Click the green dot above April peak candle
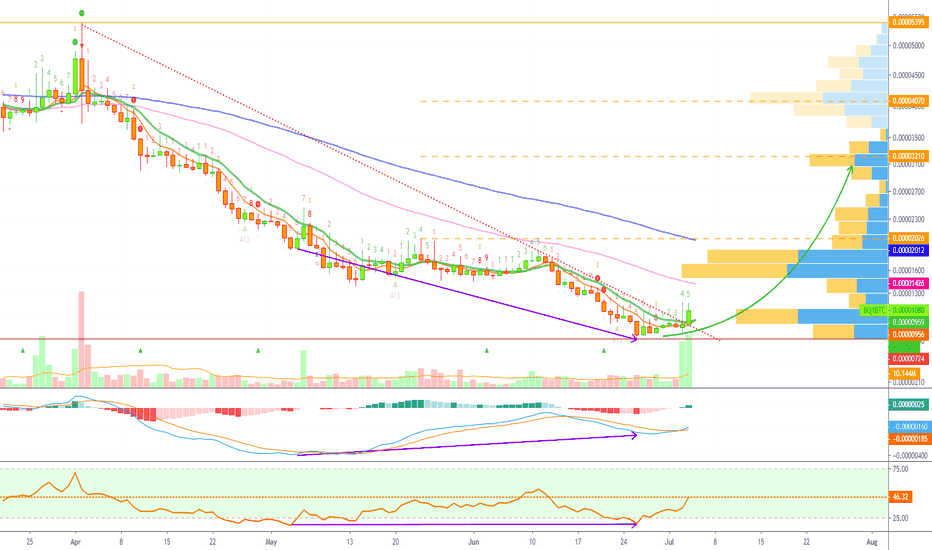This screenshot has height=550, width=932. coord(81,12)
